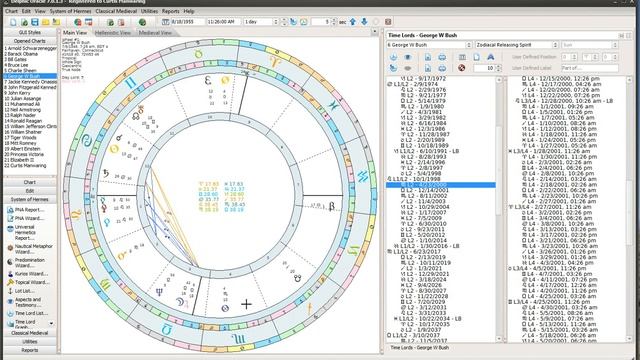Open Aspects and Testimony

[24, 302]
